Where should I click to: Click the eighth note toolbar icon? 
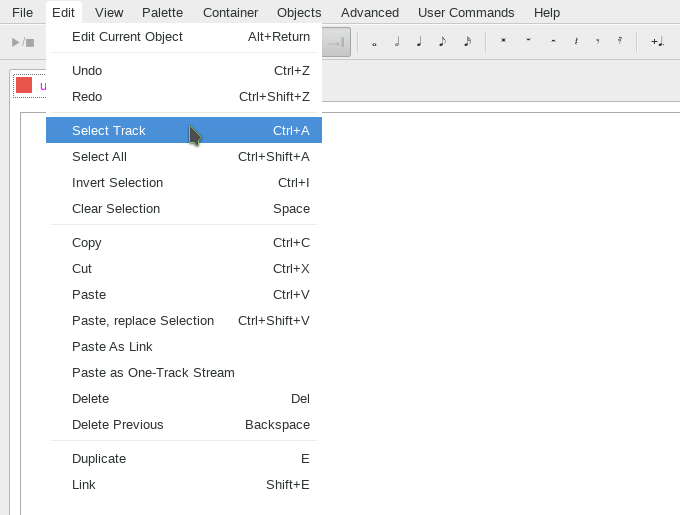[442, 42]
